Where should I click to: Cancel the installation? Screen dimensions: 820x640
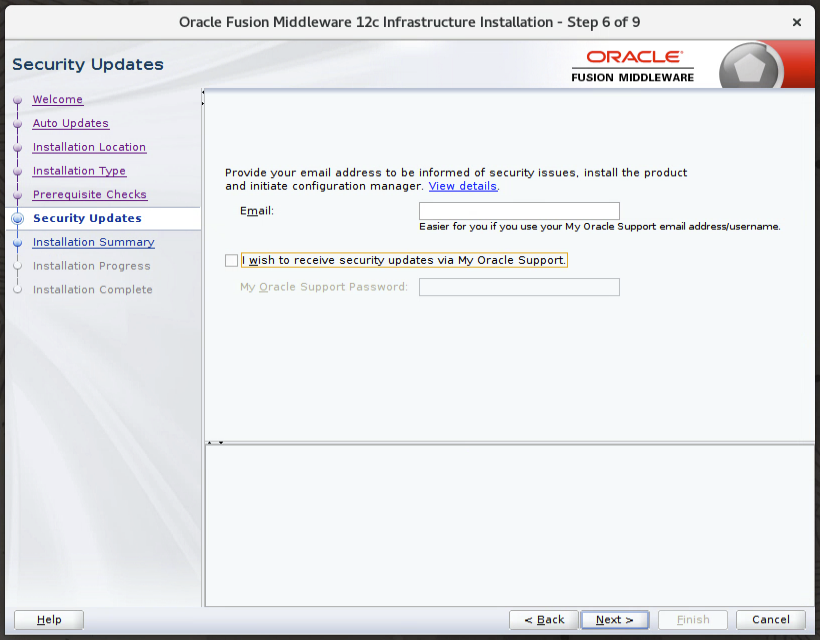tap(771, 620)
